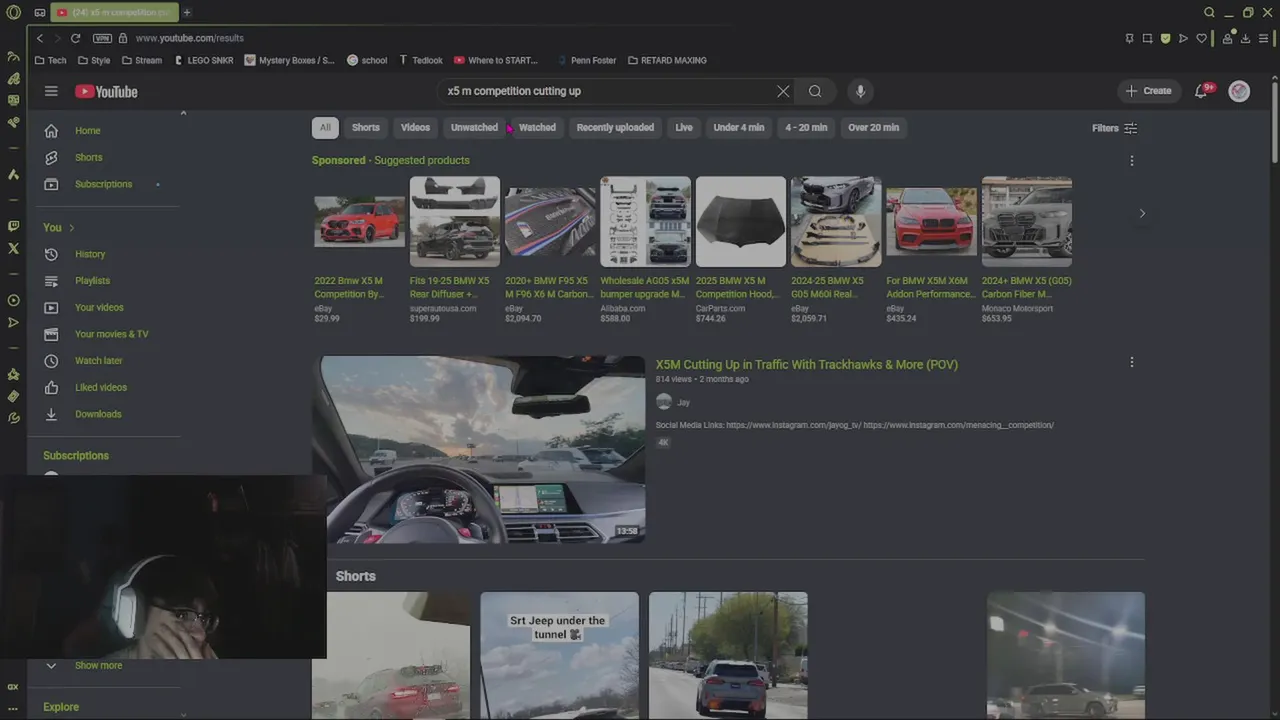Open the X5M Cutting Up video thumbnail
Image resolution: width=1280 pixels, height=720 pixels.
tap(481, 449)
